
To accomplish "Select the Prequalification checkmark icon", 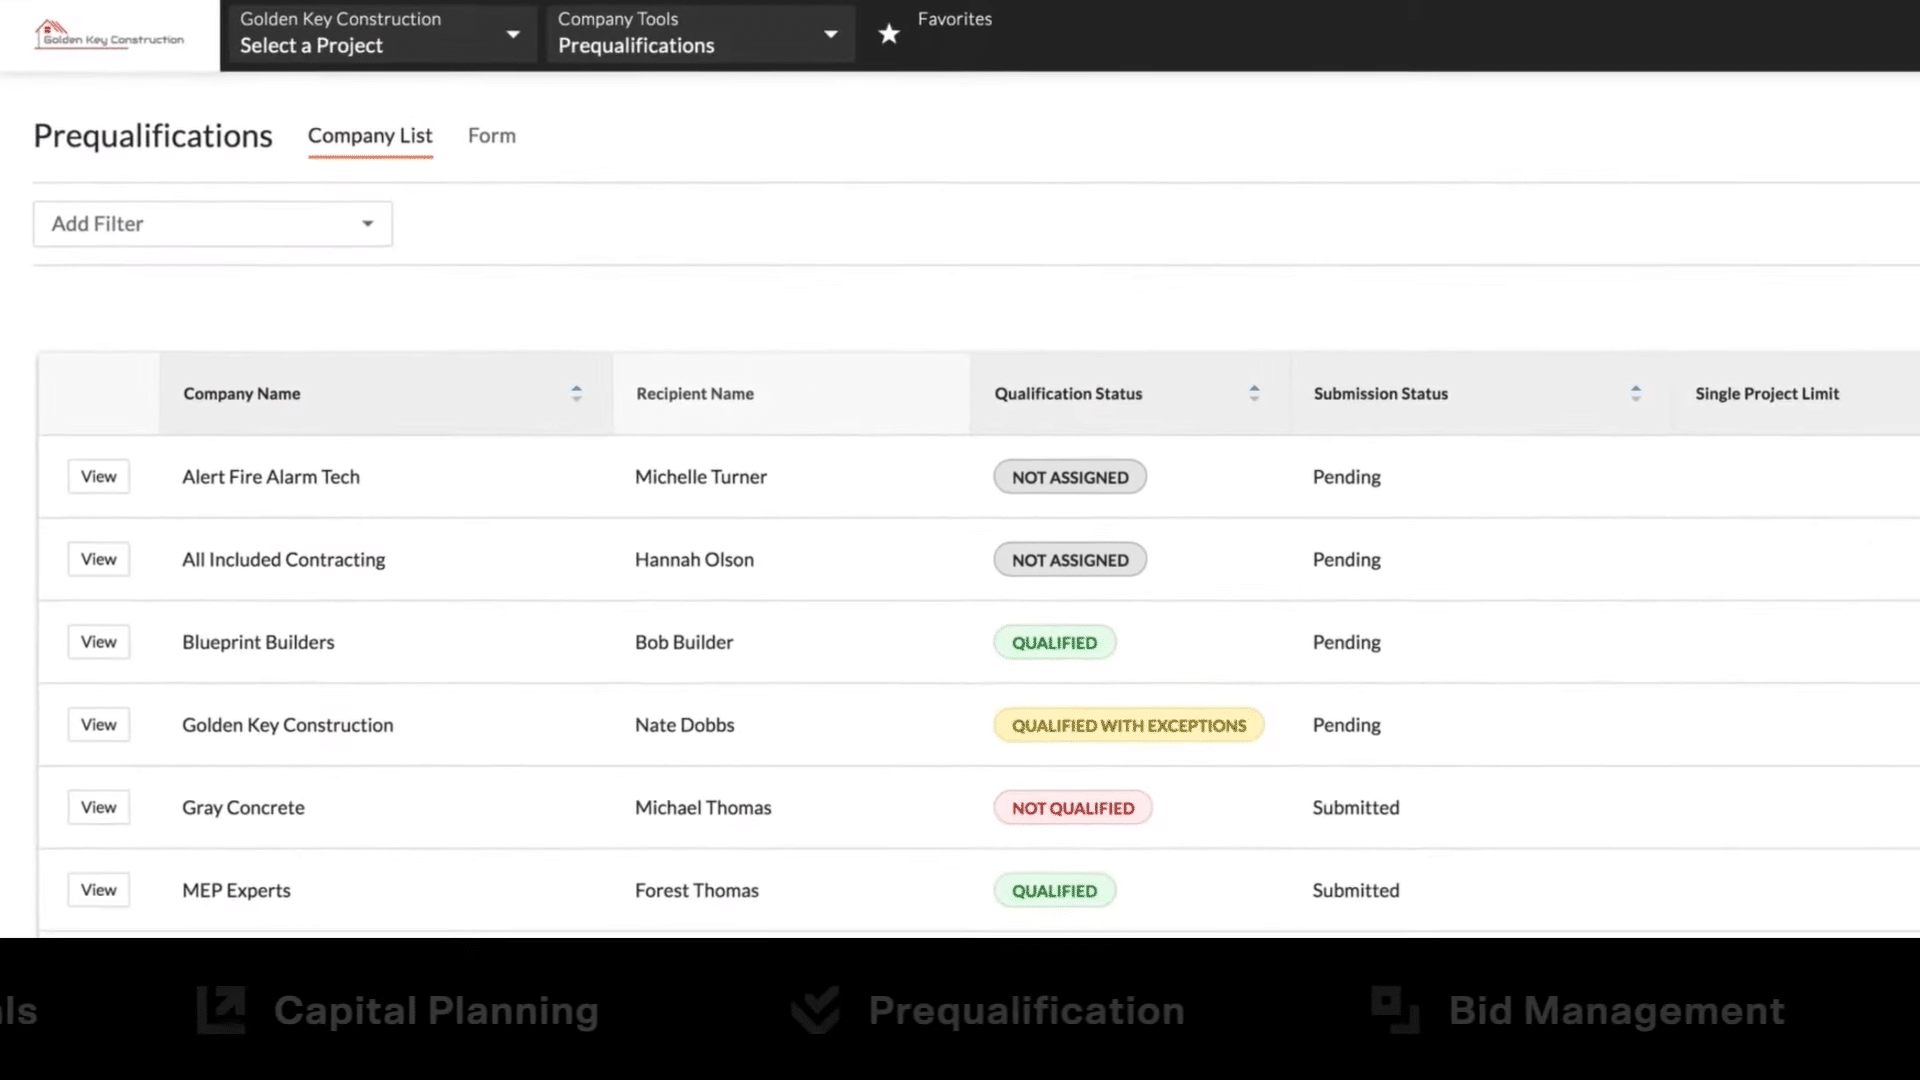I will [814, 1010].
